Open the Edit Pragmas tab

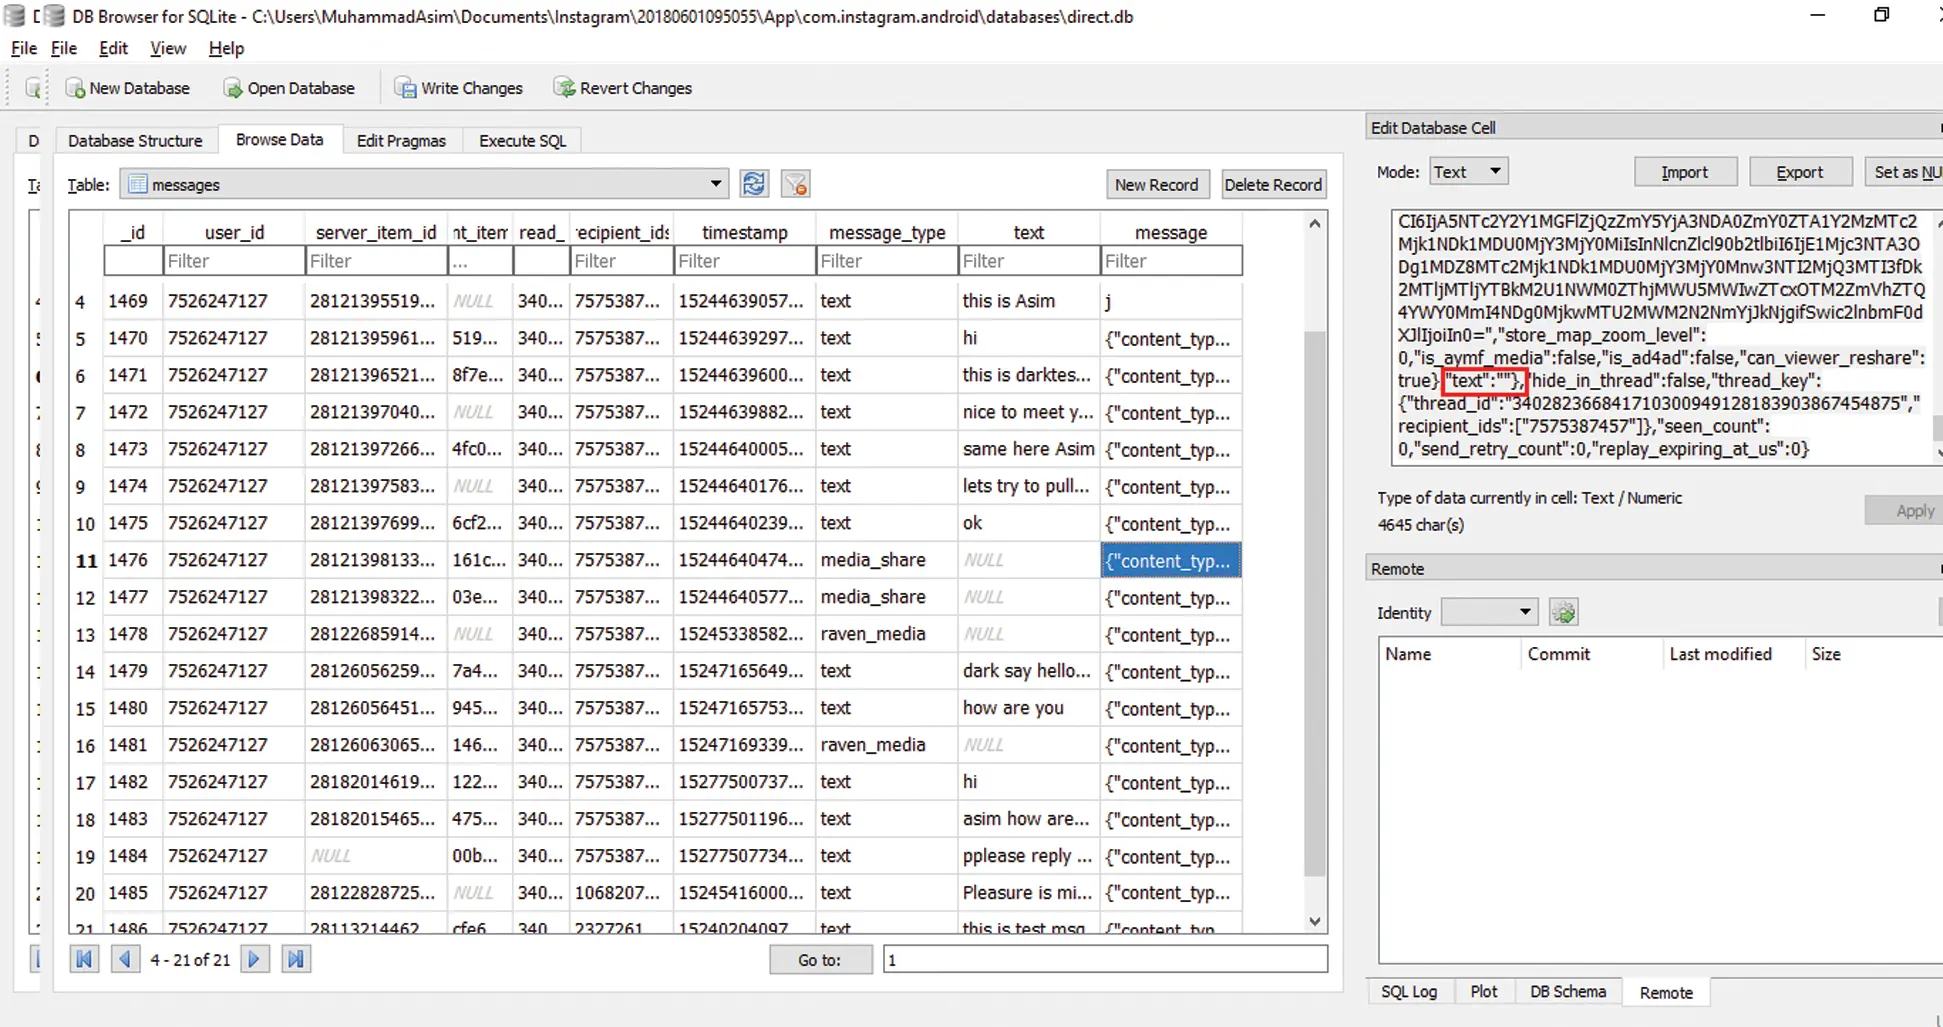tap(401, 140)
